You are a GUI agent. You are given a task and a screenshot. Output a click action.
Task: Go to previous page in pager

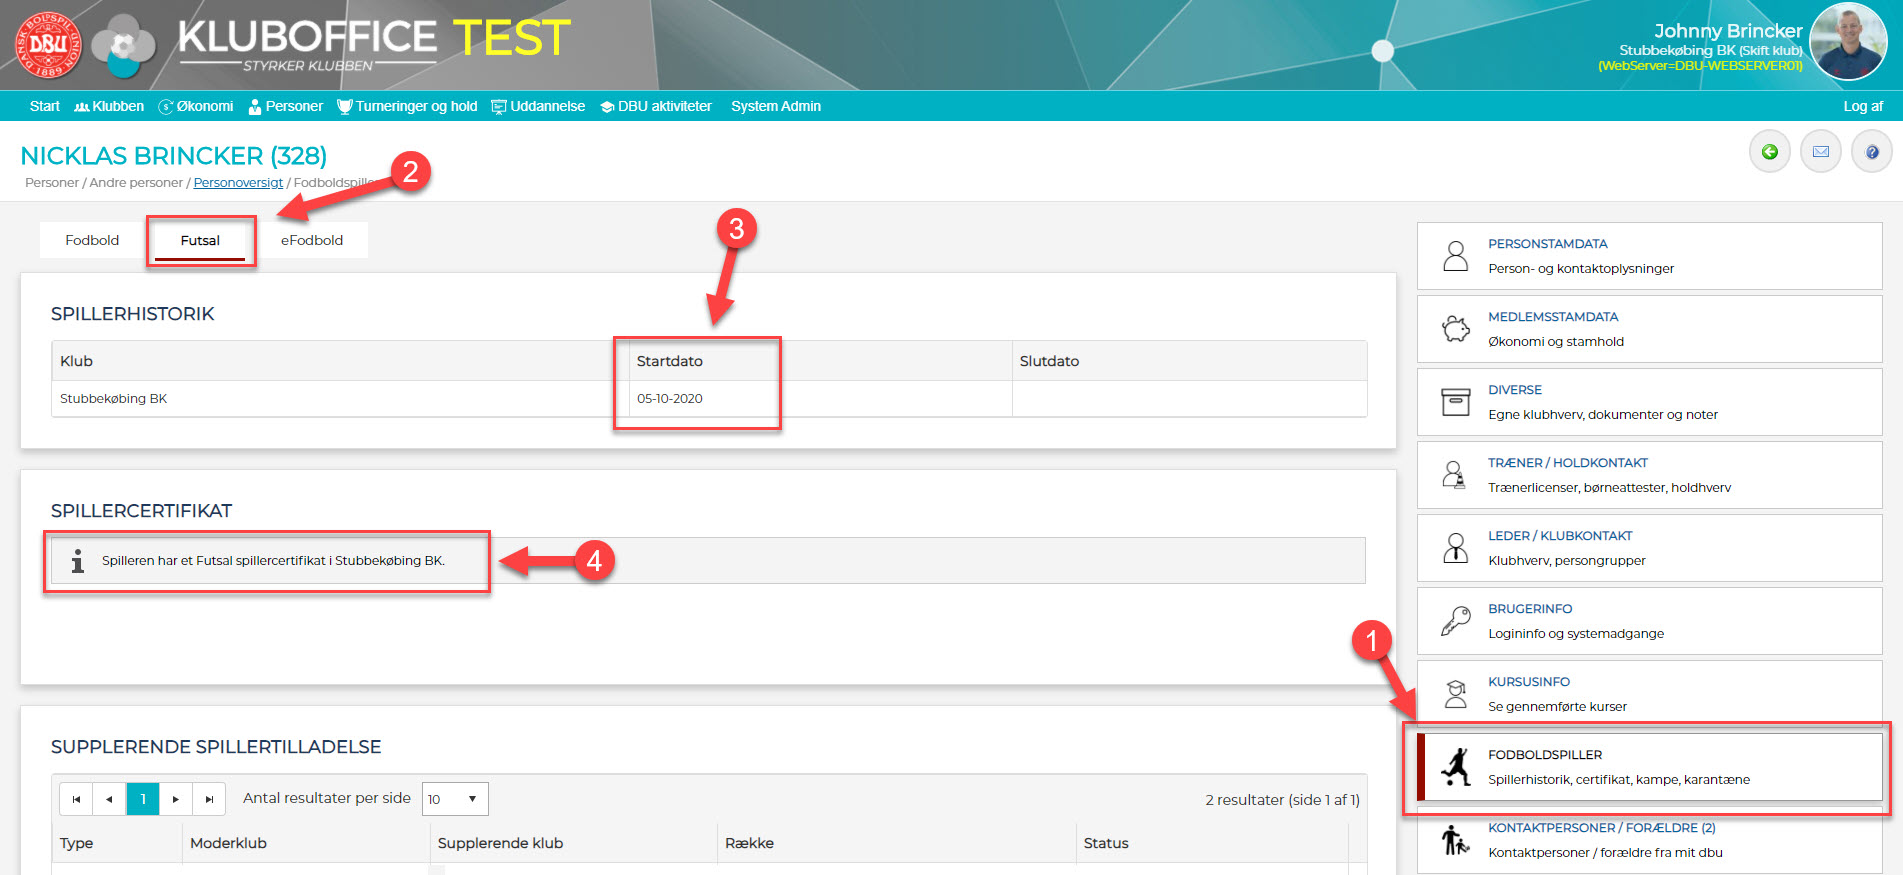[109, 799]
